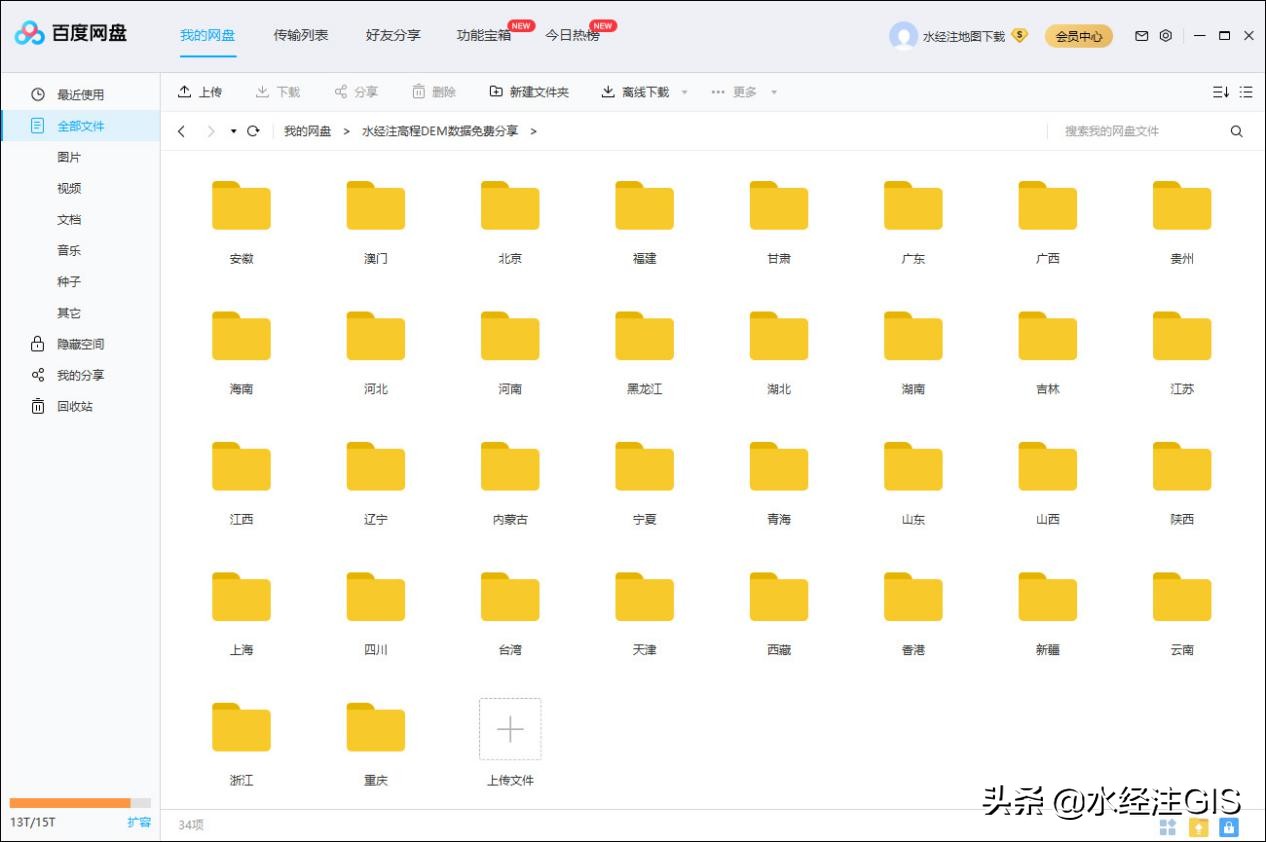Viewport: 1266px width, 842px height.
Task: Click the 13T/15T storage text
Action: pyautogui.click(x=33, y=822)
